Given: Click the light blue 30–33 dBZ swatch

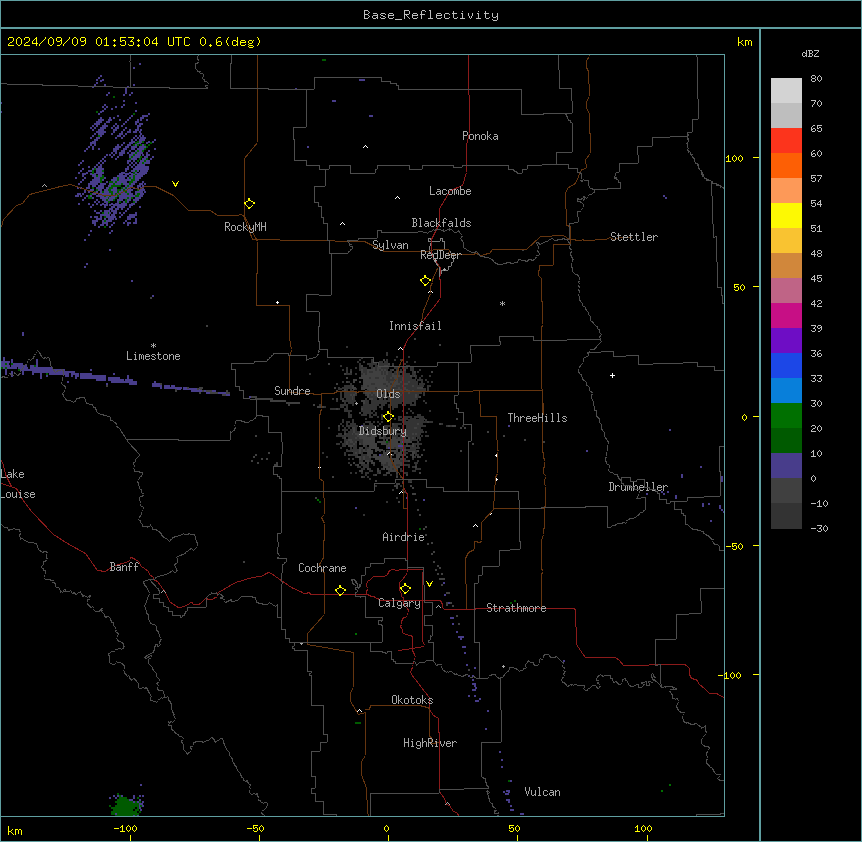Looking at the screenshot, I should pos(786,391).
